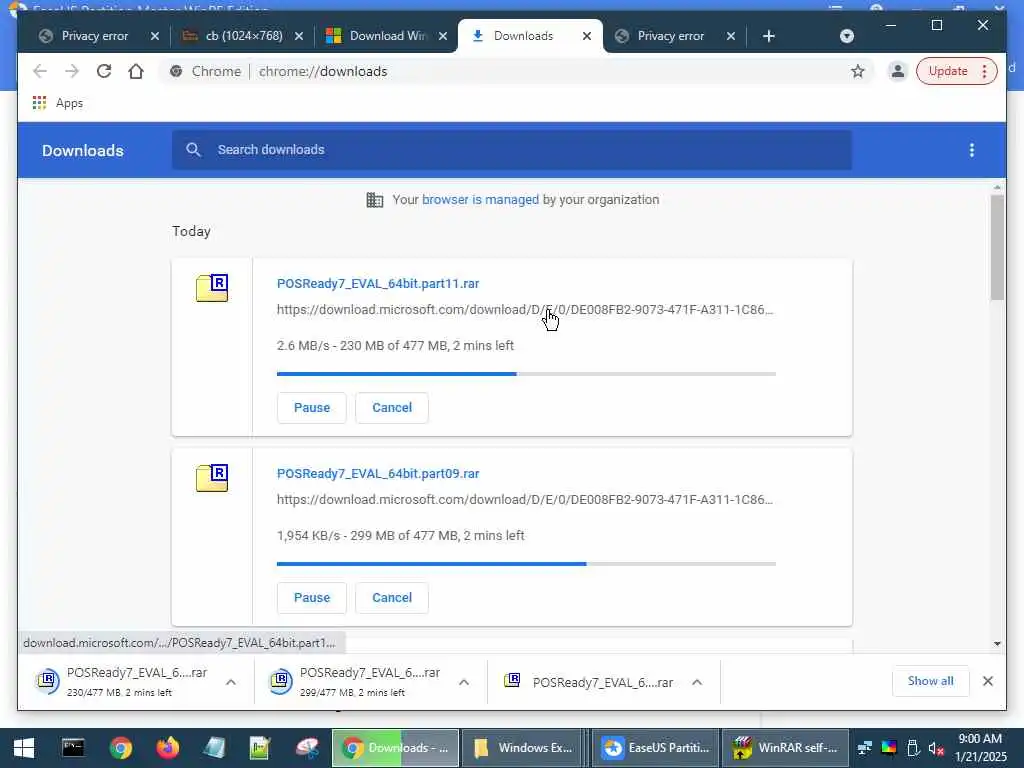Image resolution: width=1024 pixels, height=768 pixels.
Task: Open Downloads page three-dot menu
Action: click(x=971, y=150)
